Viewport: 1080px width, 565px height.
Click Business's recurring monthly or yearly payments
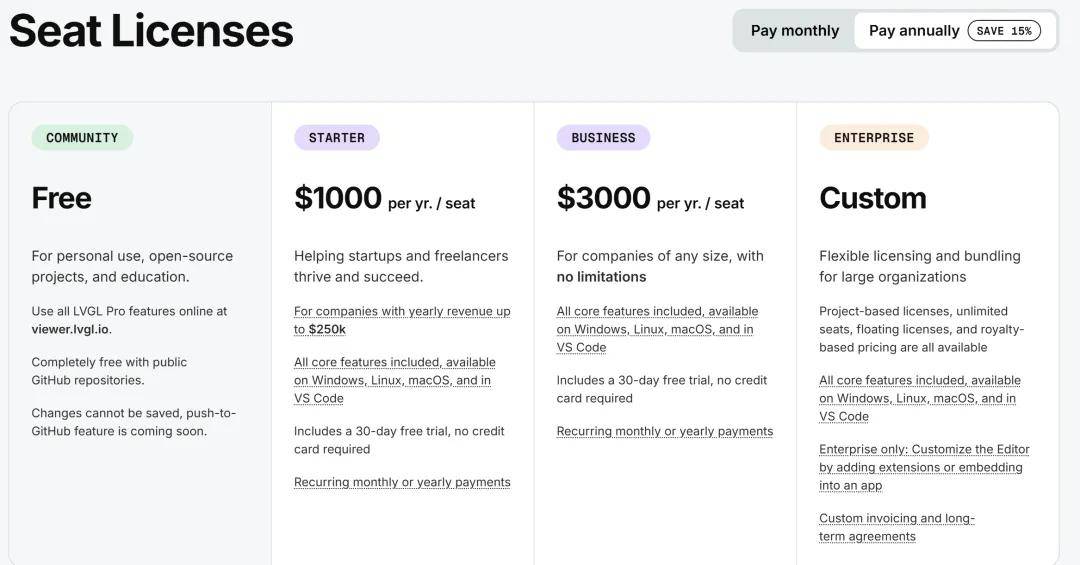[665, 431]
